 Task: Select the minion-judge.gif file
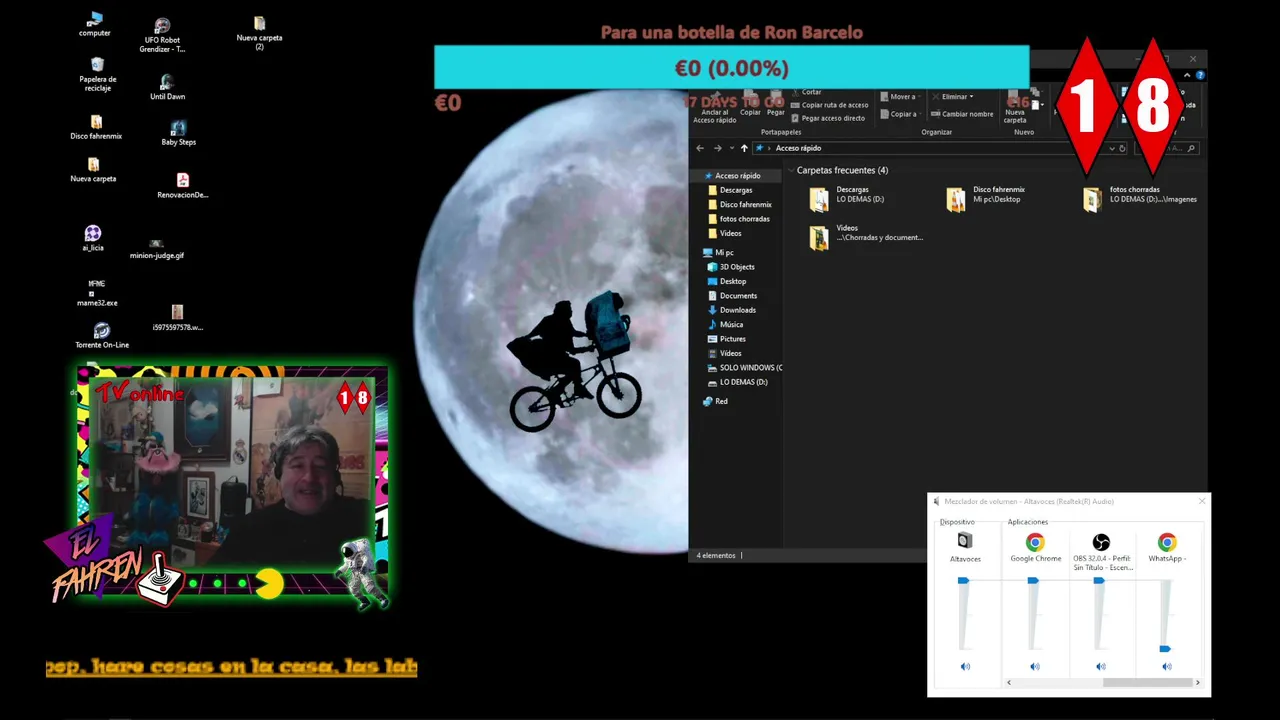(157, 248)
